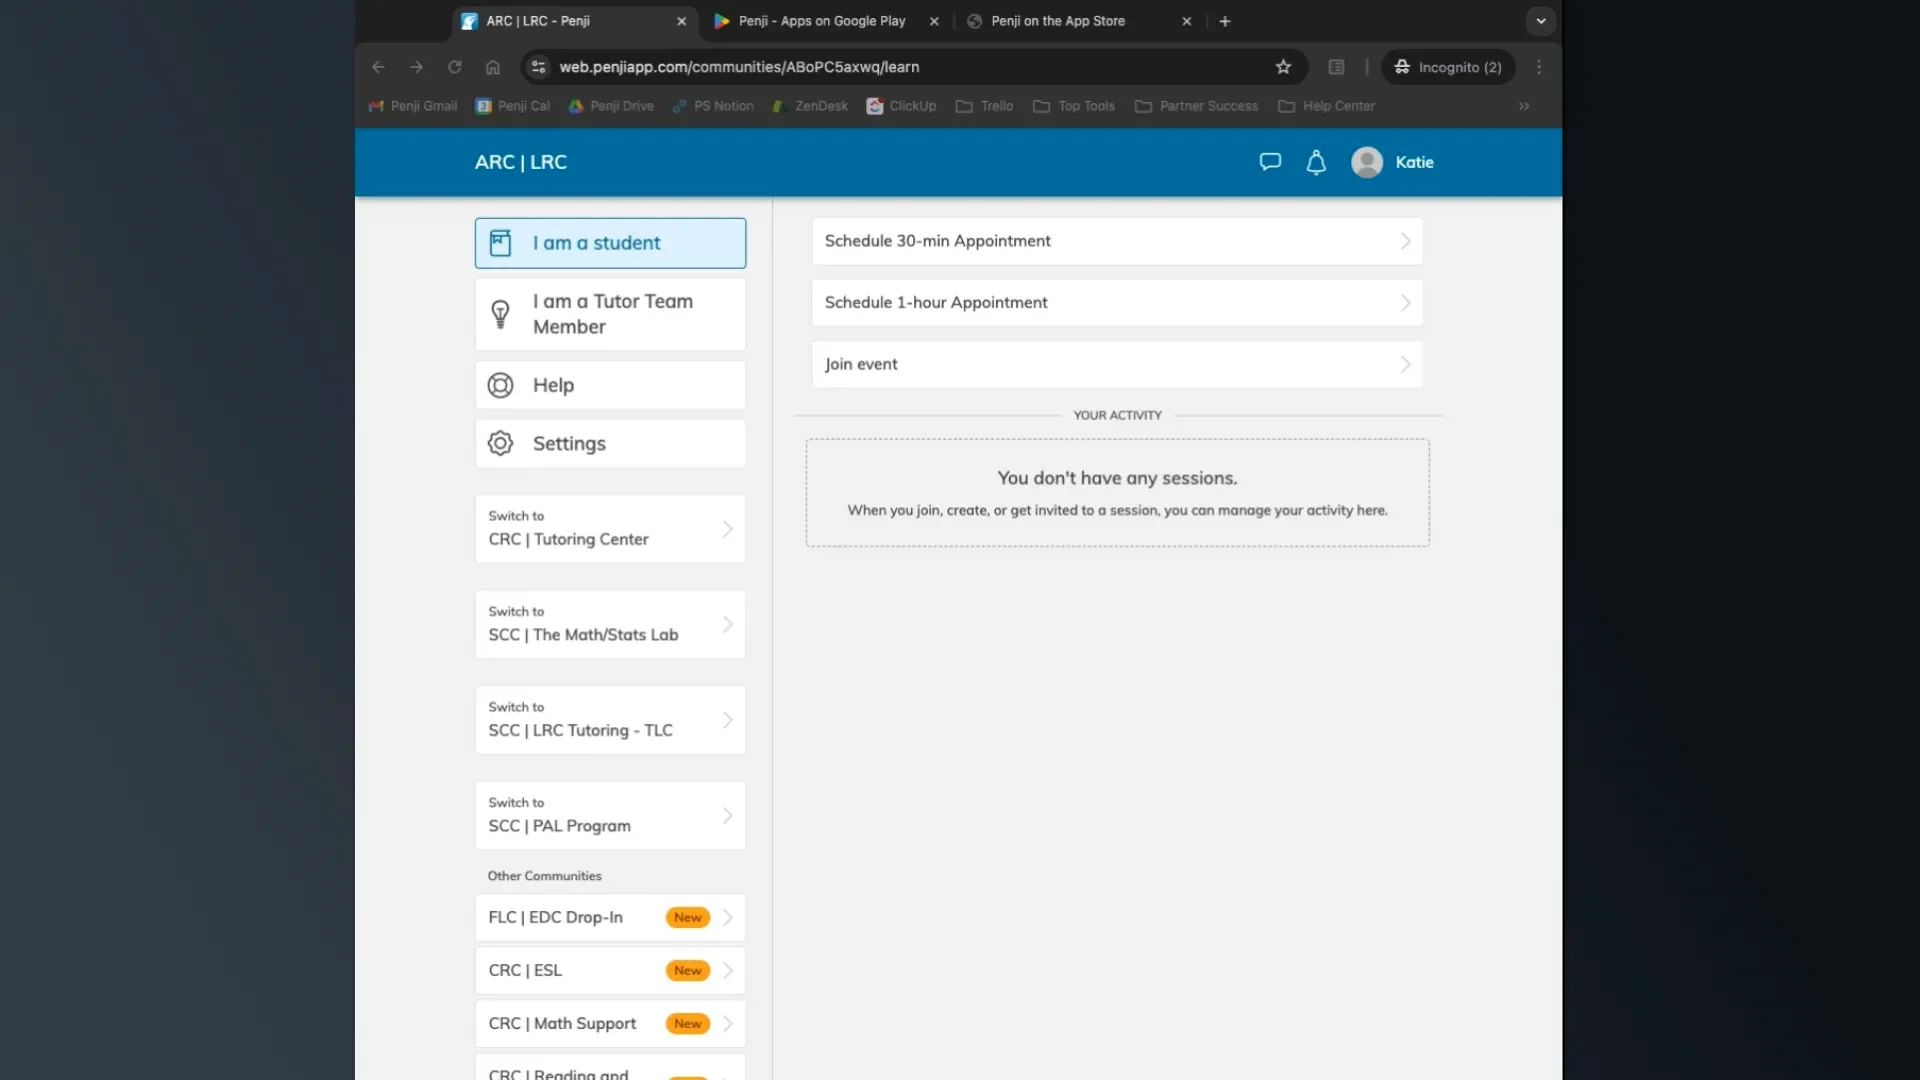
Task: Switch to the Penji on Google Play tab
Action: pos(821,21)
